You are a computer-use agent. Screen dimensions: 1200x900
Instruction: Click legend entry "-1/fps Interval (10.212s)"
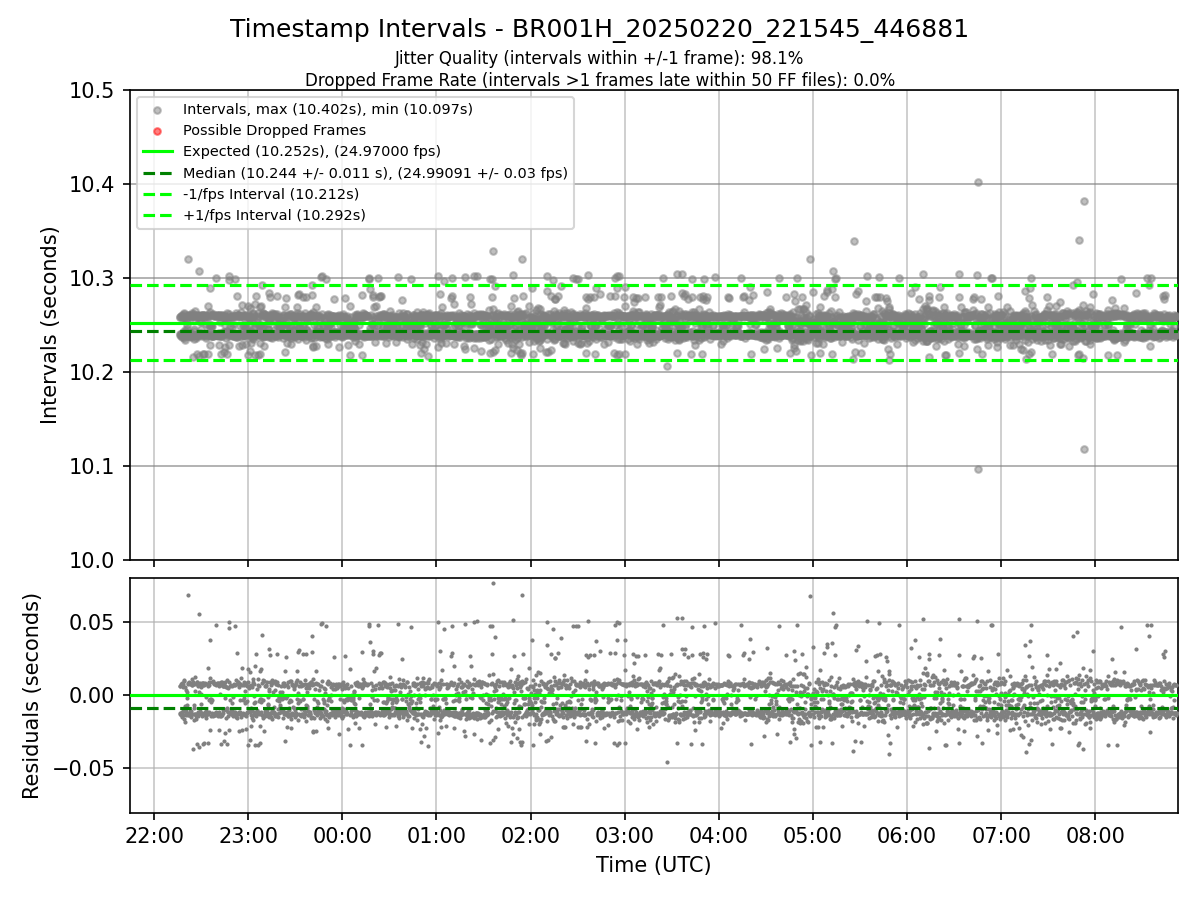tap(270, 194)
